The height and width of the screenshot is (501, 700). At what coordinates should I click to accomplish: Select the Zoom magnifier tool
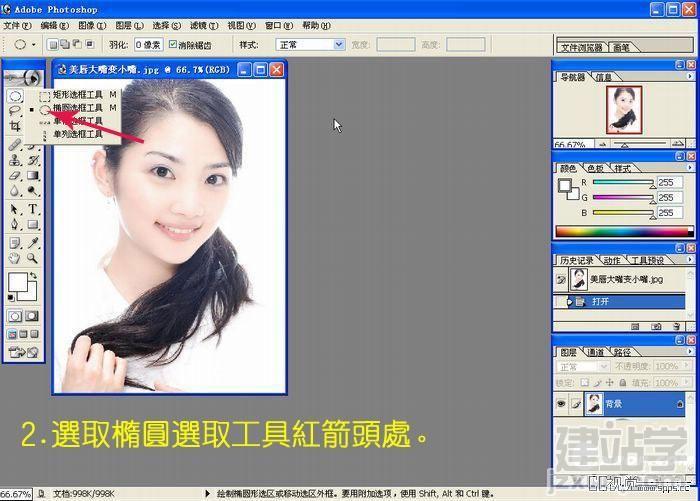tap(33, 258)
